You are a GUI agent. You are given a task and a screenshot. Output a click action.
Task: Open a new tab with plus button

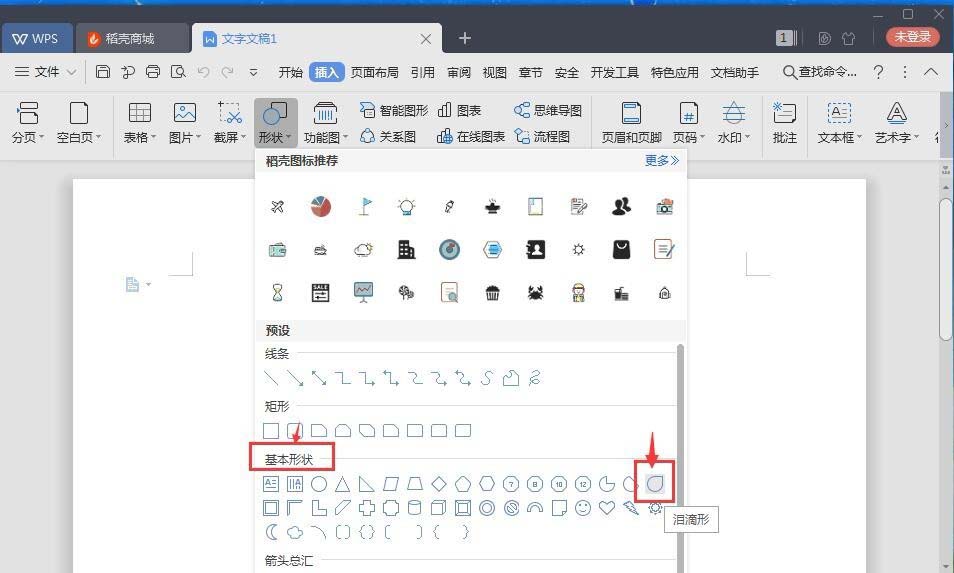click(x=465, y=38)
